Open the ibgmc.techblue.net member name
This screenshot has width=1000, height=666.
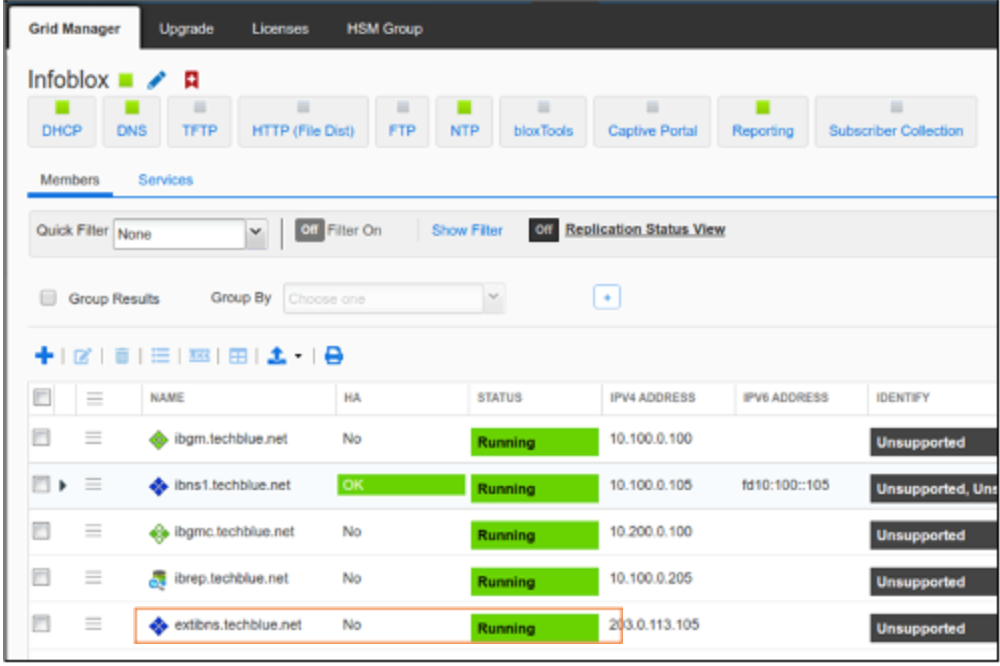pyautogui.click(x=234, y=531)
